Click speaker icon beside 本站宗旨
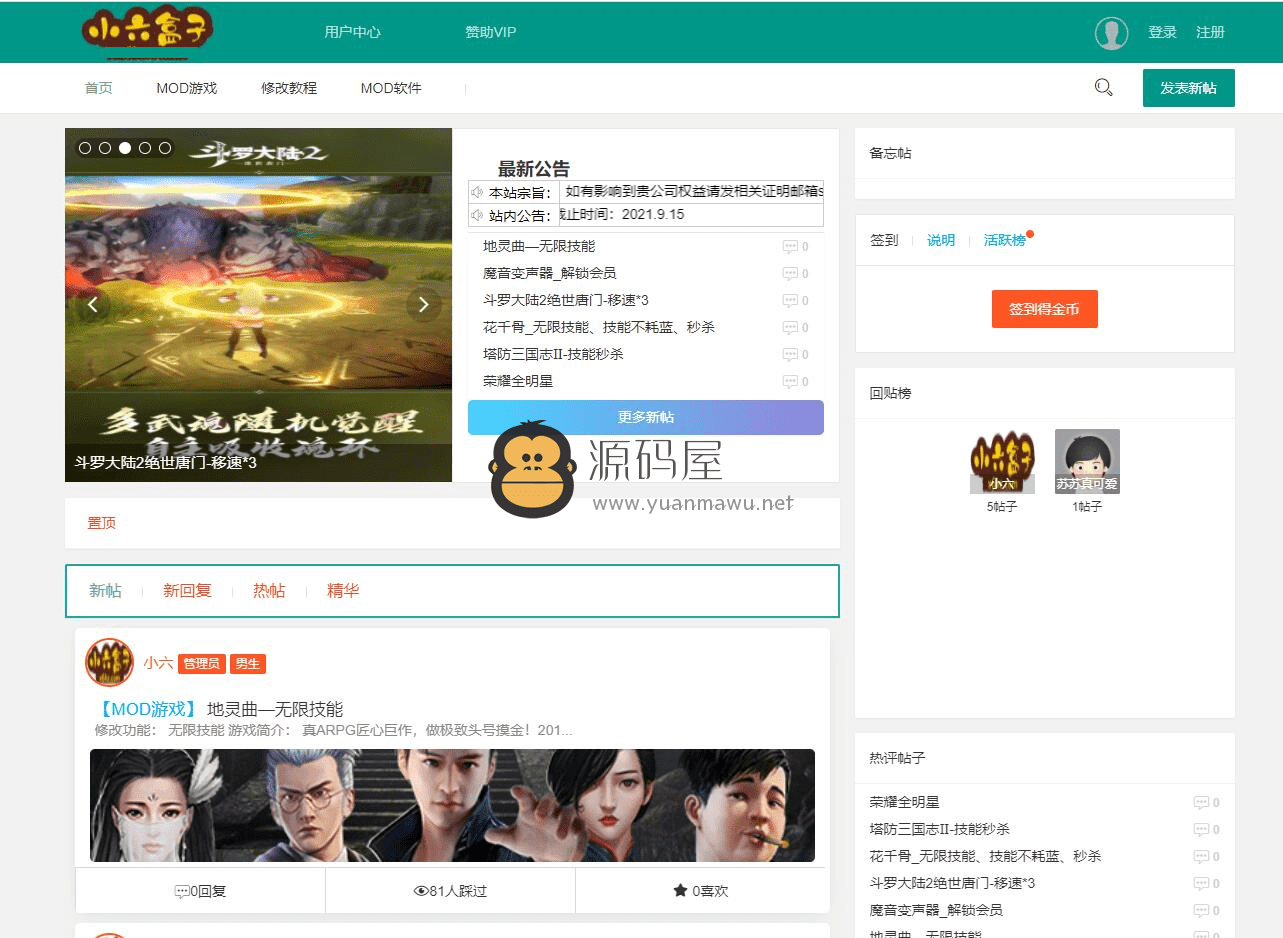The height and width of the screenshot is (938, 1283). pos(477,192)
